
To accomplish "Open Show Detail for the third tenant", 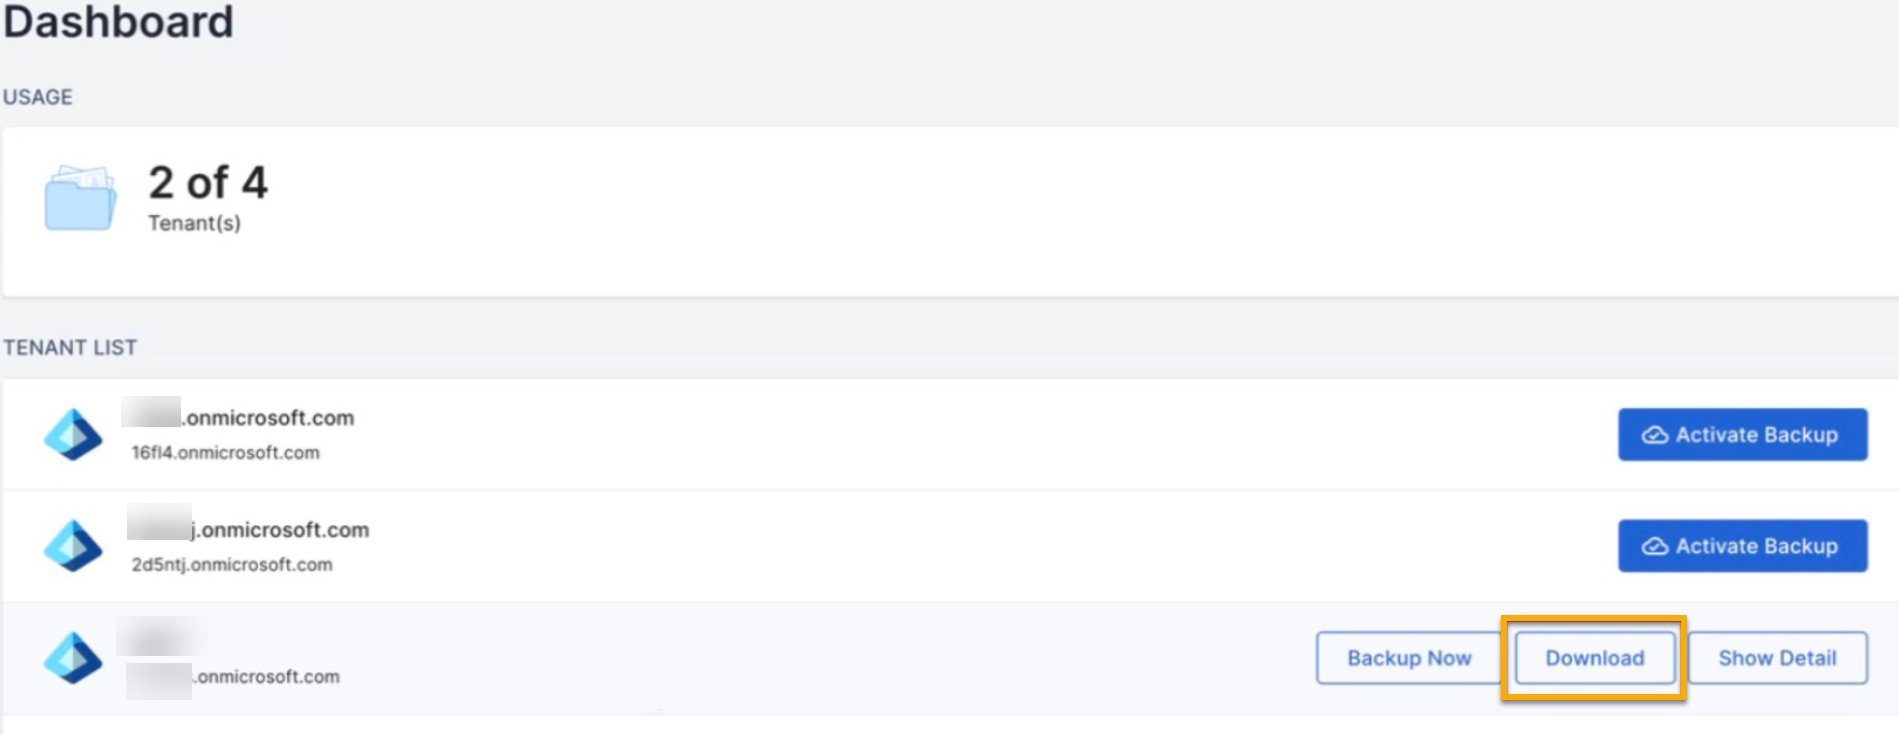I will pos(1777,658).
